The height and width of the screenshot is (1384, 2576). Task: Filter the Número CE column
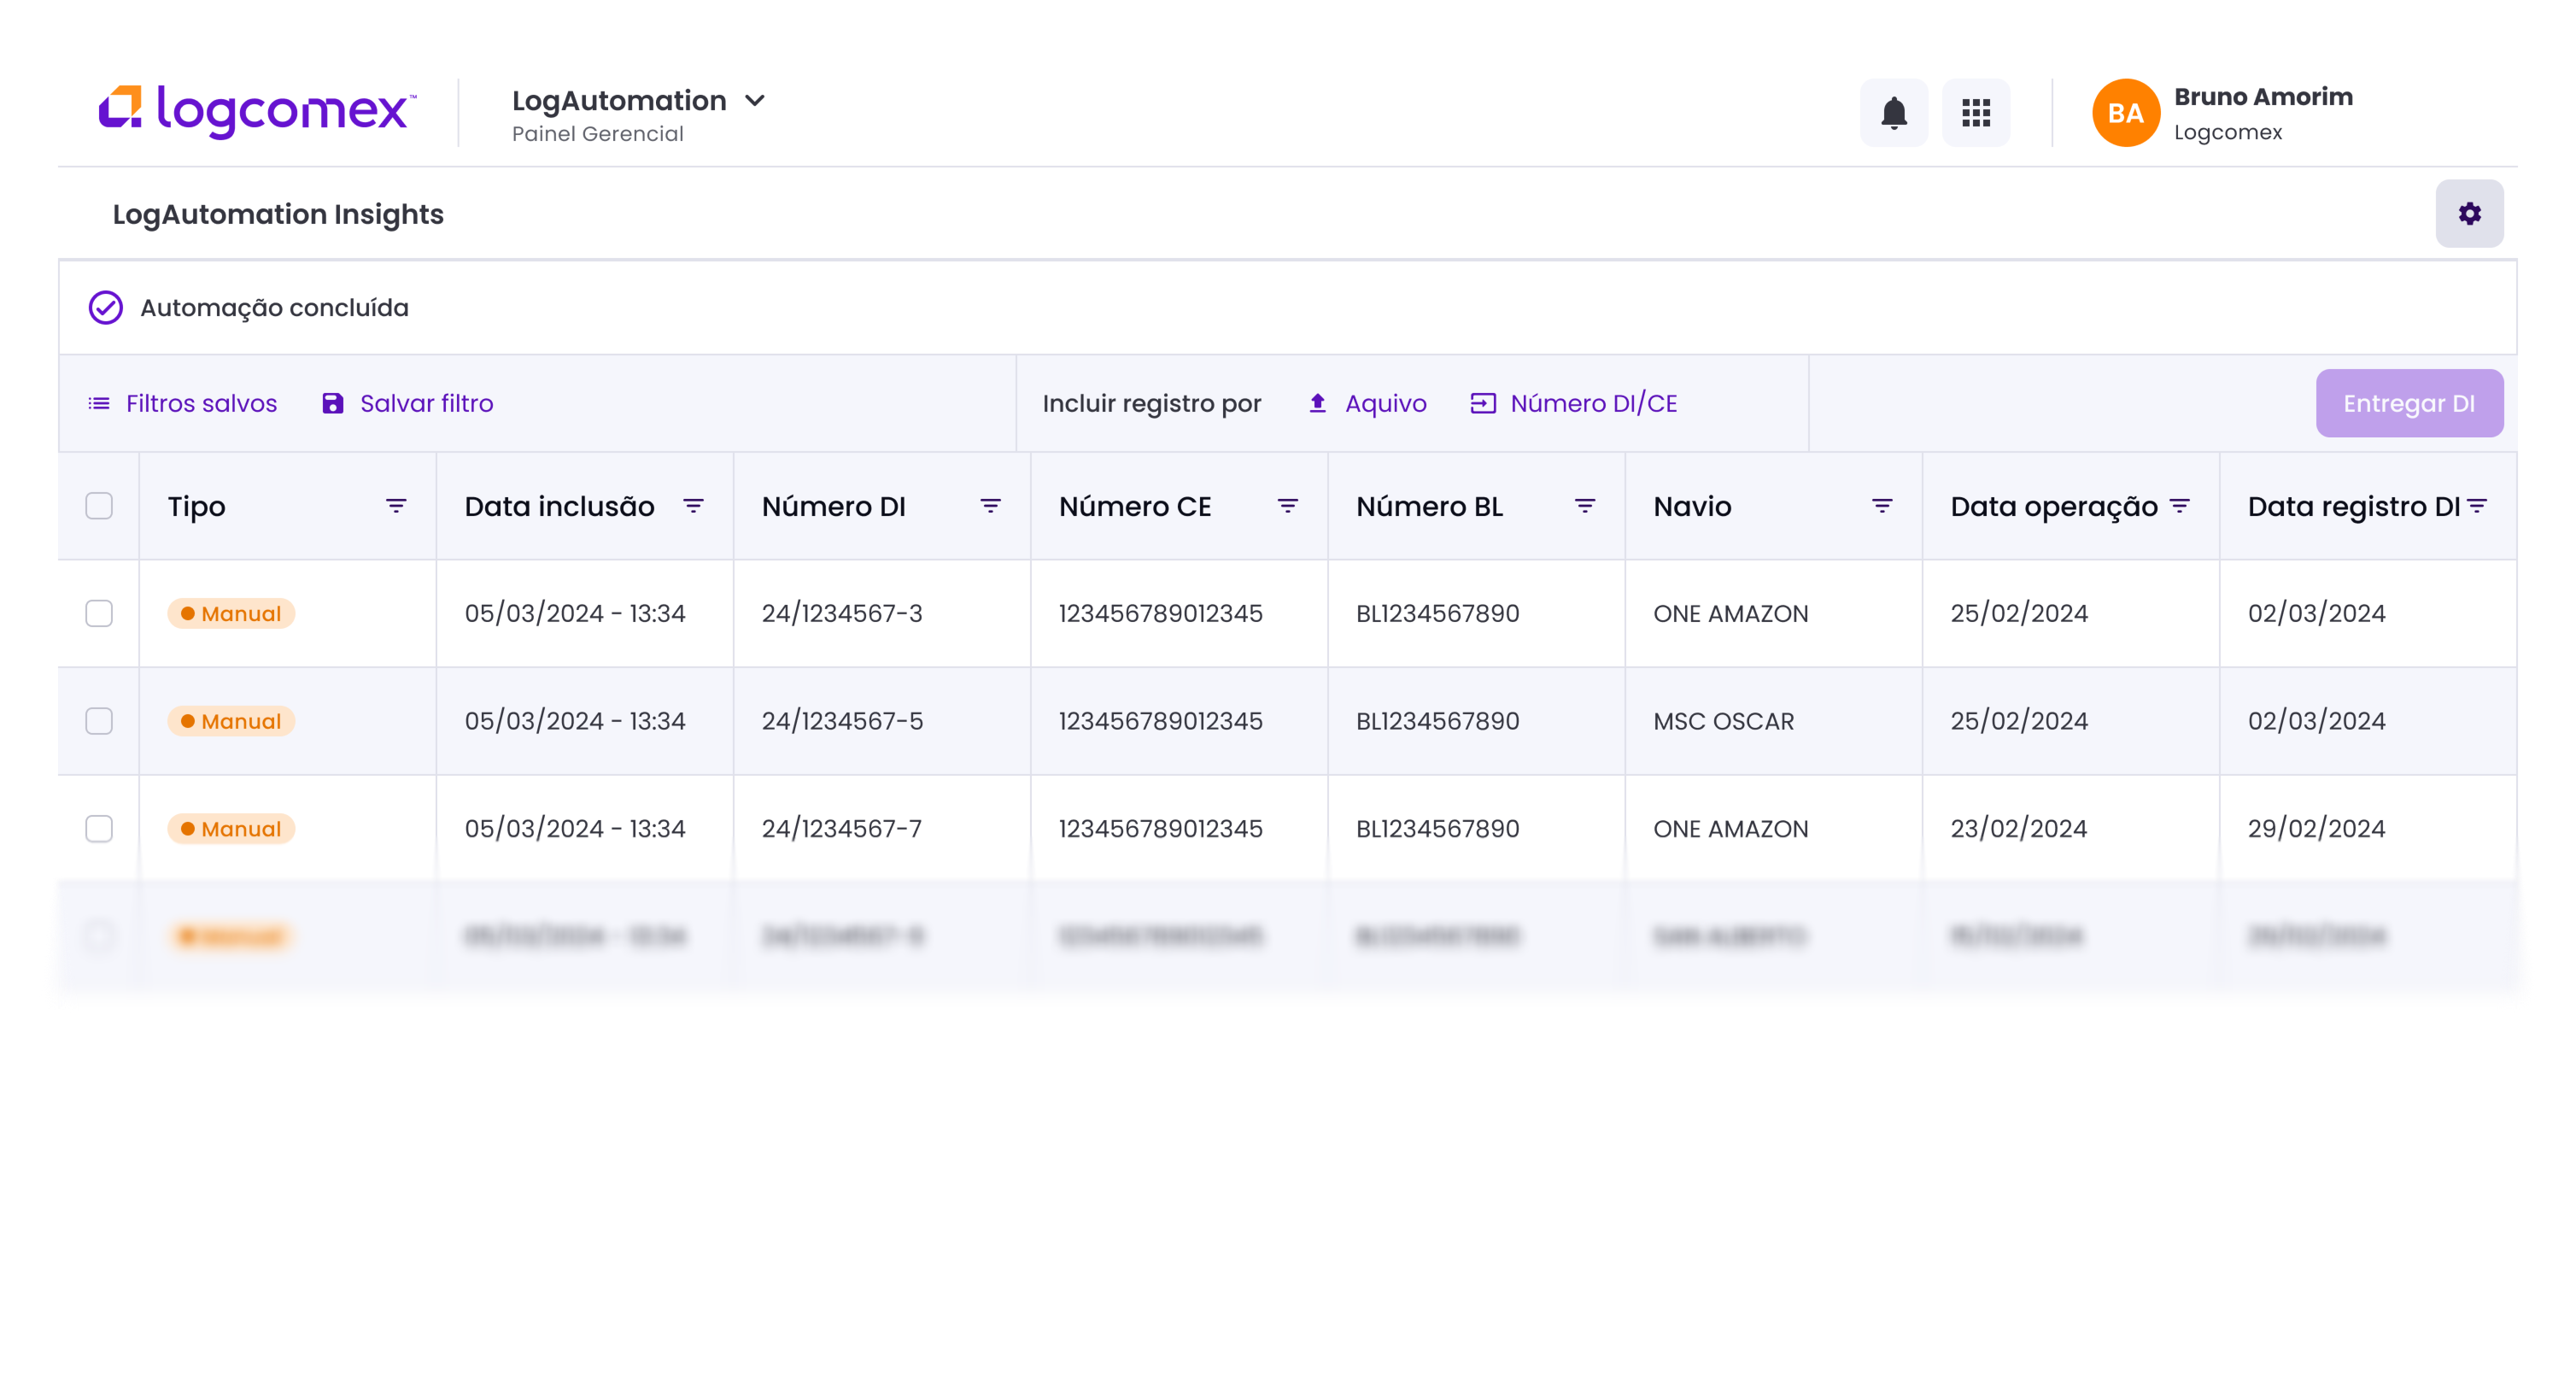[x=1287, y=506]
